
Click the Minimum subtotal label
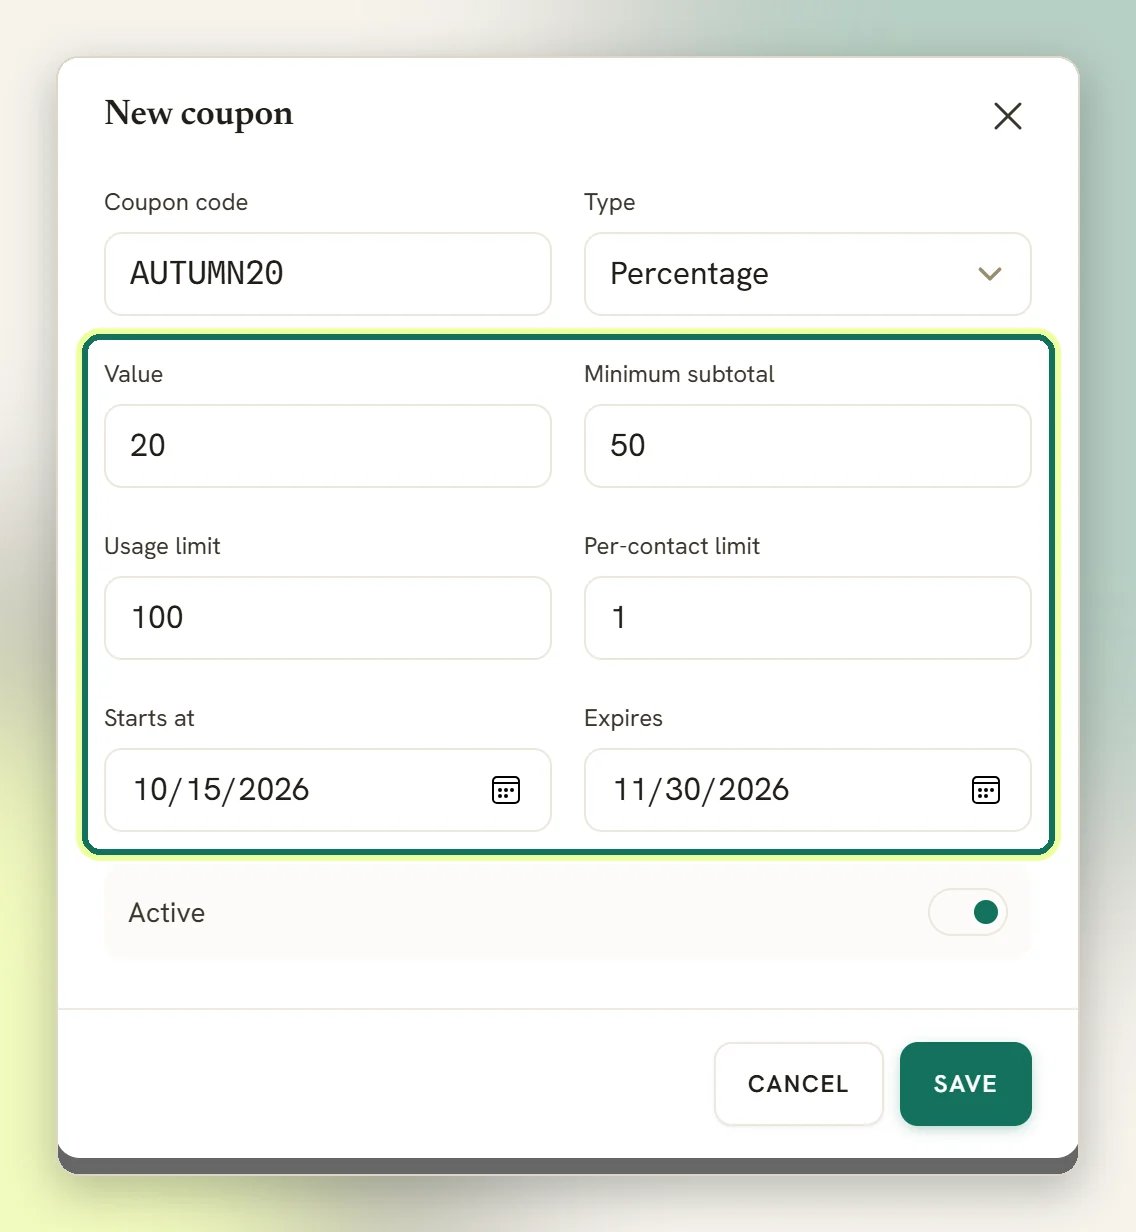[x=680, y=374]
